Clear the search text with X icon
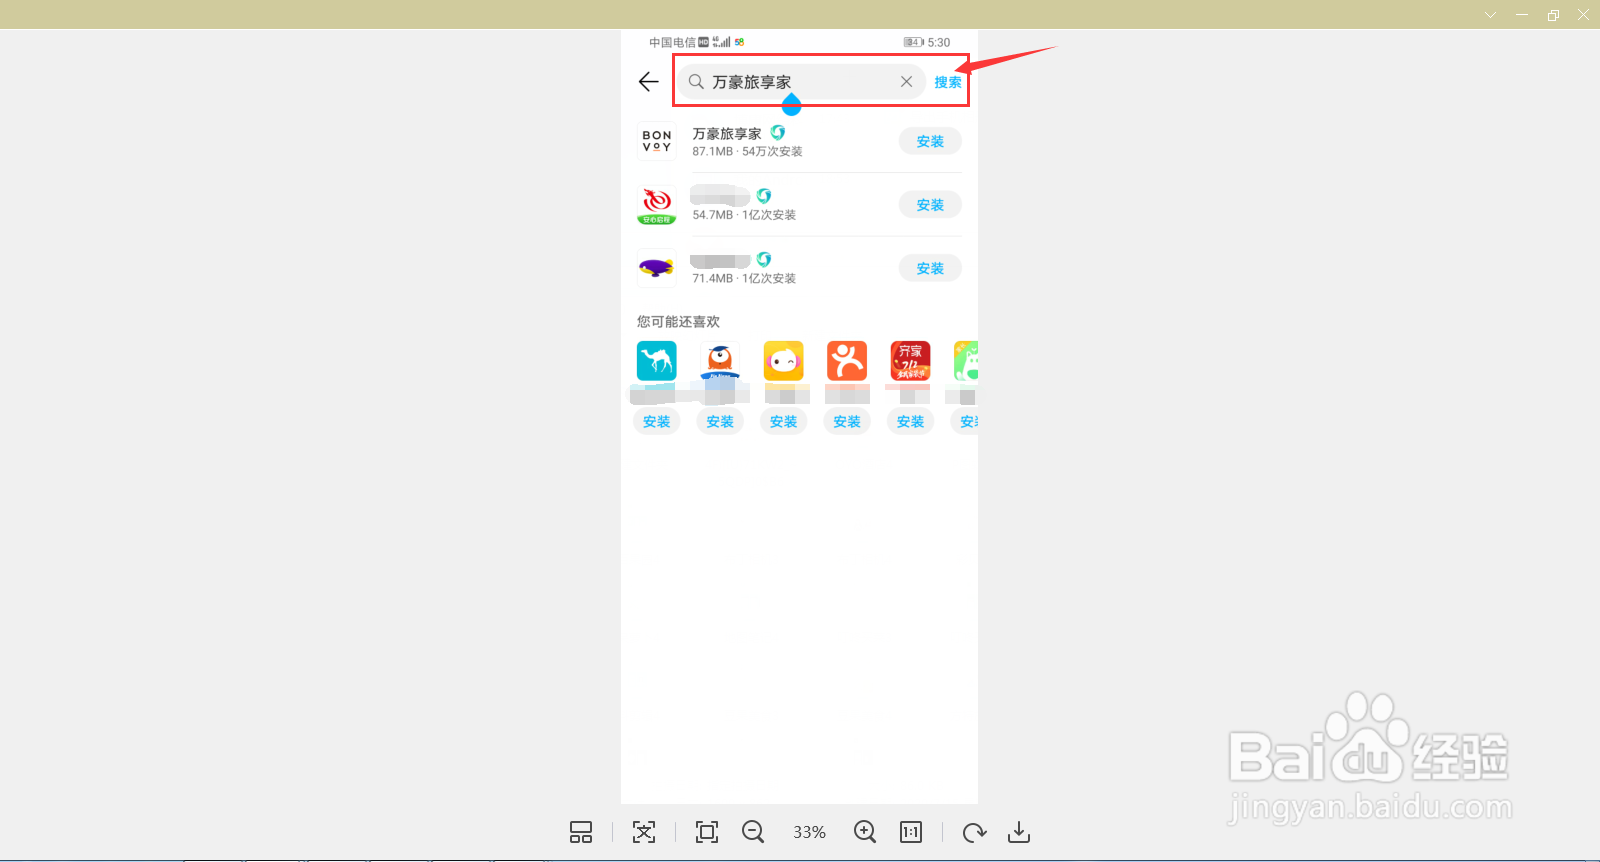 (906, 82)
